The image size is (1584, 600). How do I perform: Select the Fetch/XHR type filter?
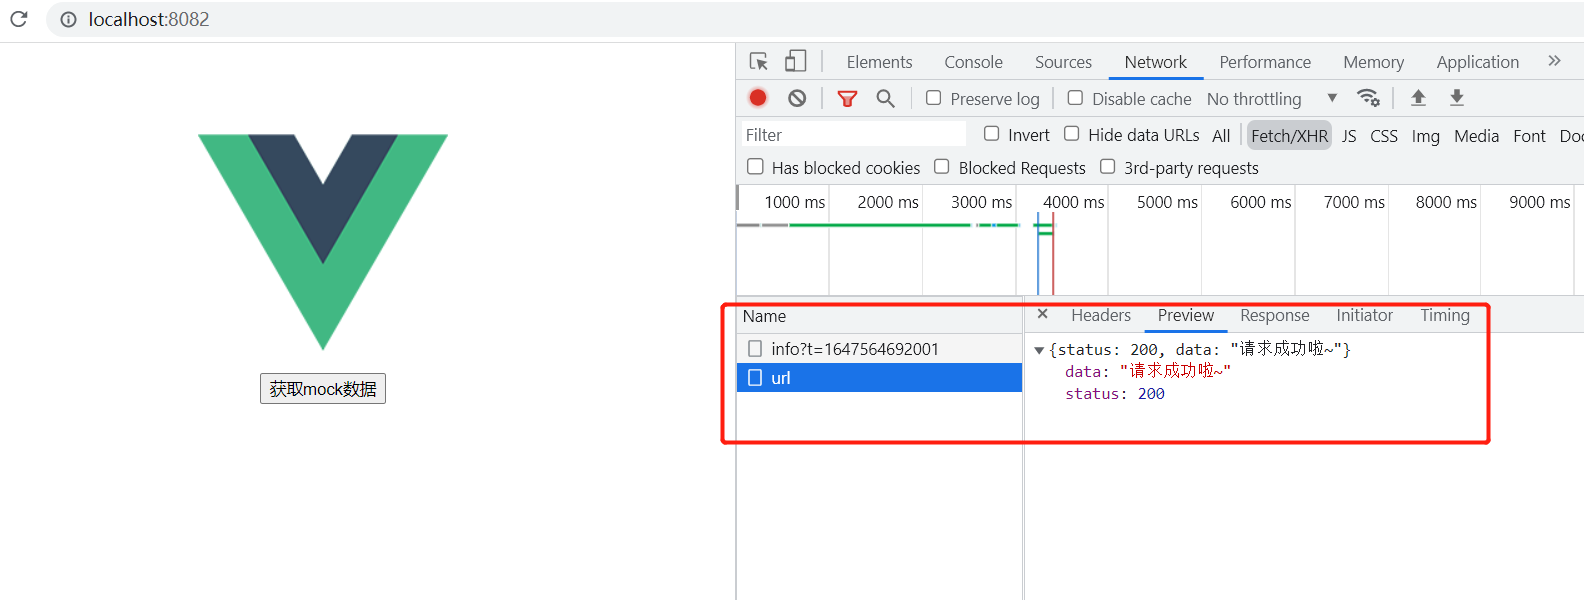tap(1289, 135)
